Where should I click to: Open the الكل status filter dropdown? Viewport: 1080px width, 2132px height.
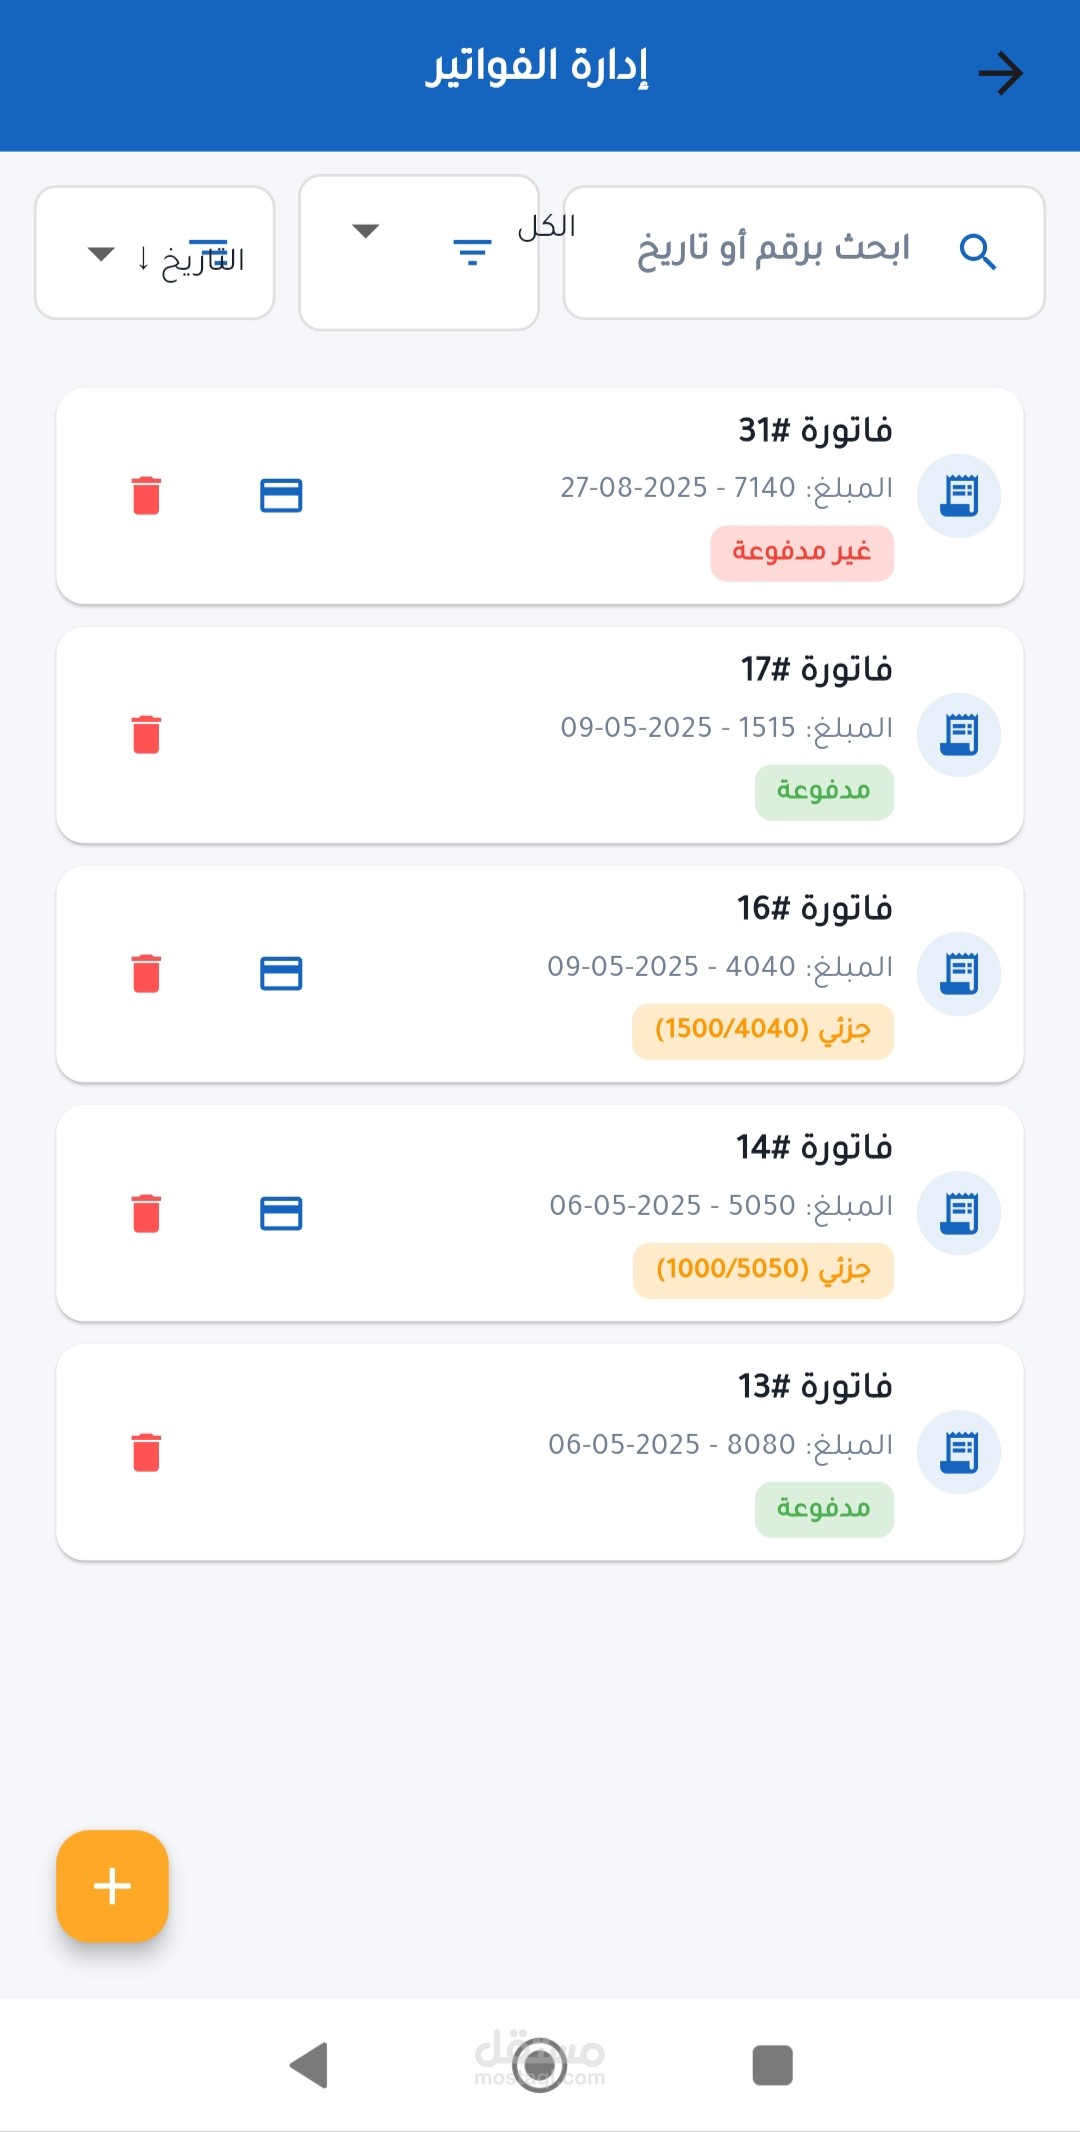coord(366,232)
